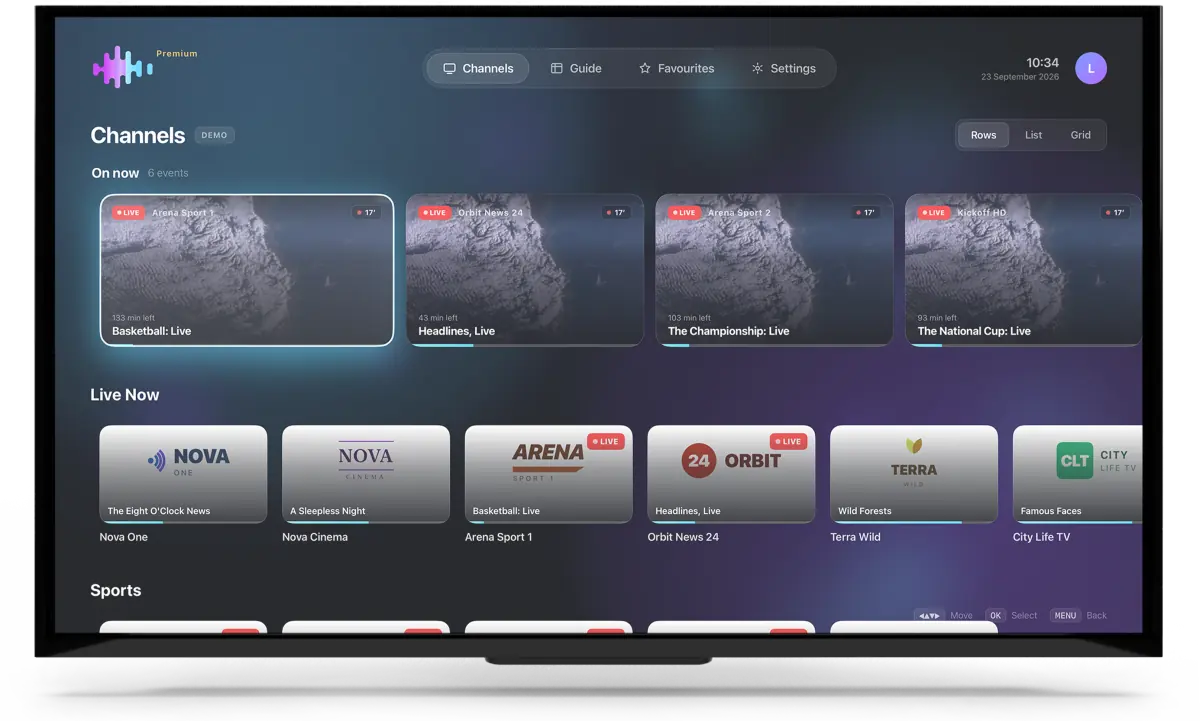Open the Basketball: Live event card
1200x721 pixels.
[x=247, y=270]
